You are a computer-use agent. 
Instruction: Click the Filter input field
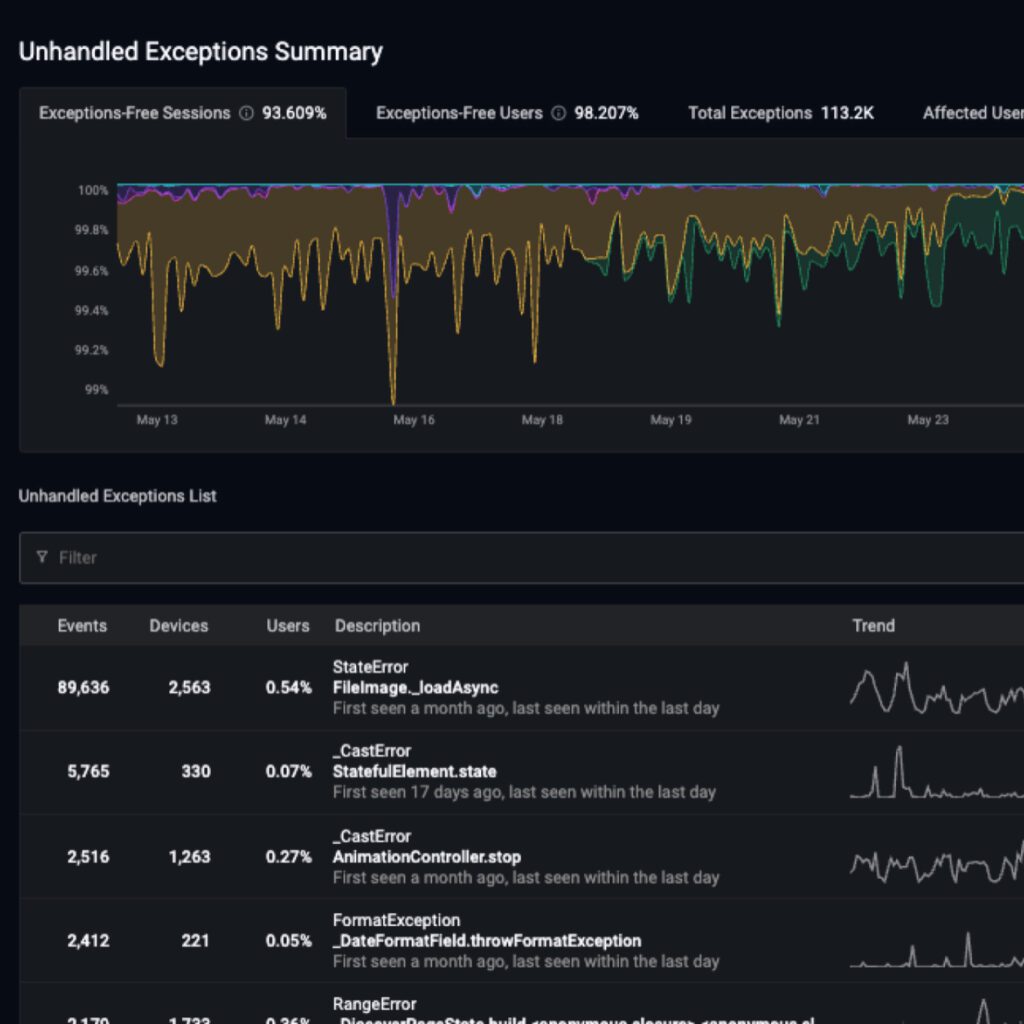coord(300,557)
